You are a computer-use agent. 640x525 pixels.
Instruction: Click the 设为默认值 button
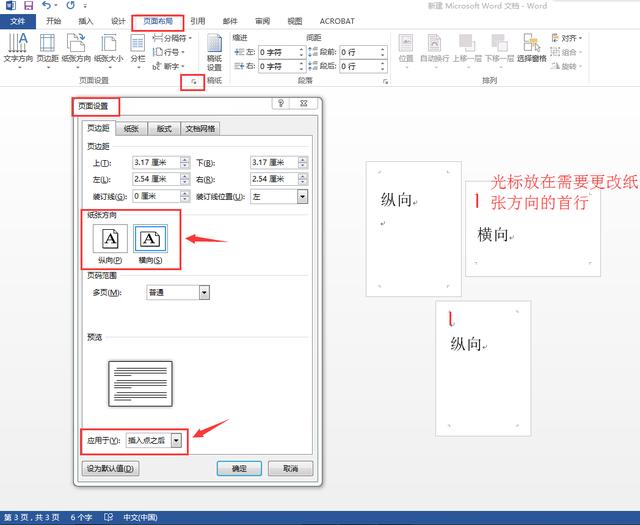[110, 469]
